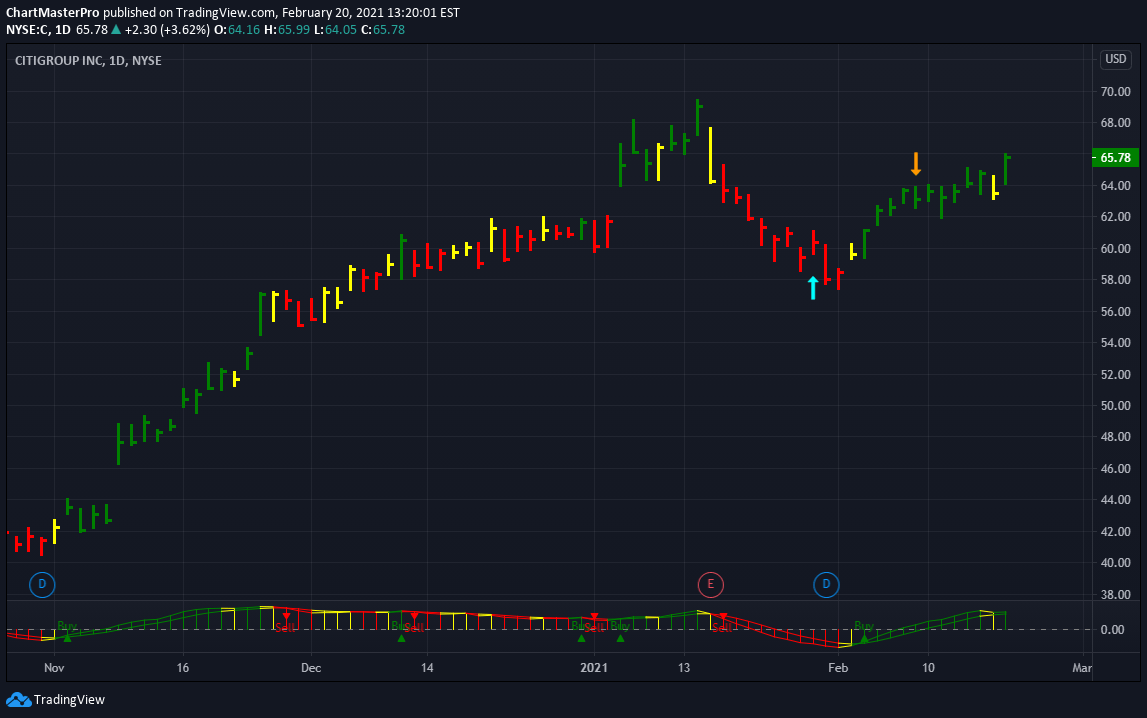Click the 54.00 price axis label
The width and height of the screenshot is (1147, 718).
pos(1116,343)
